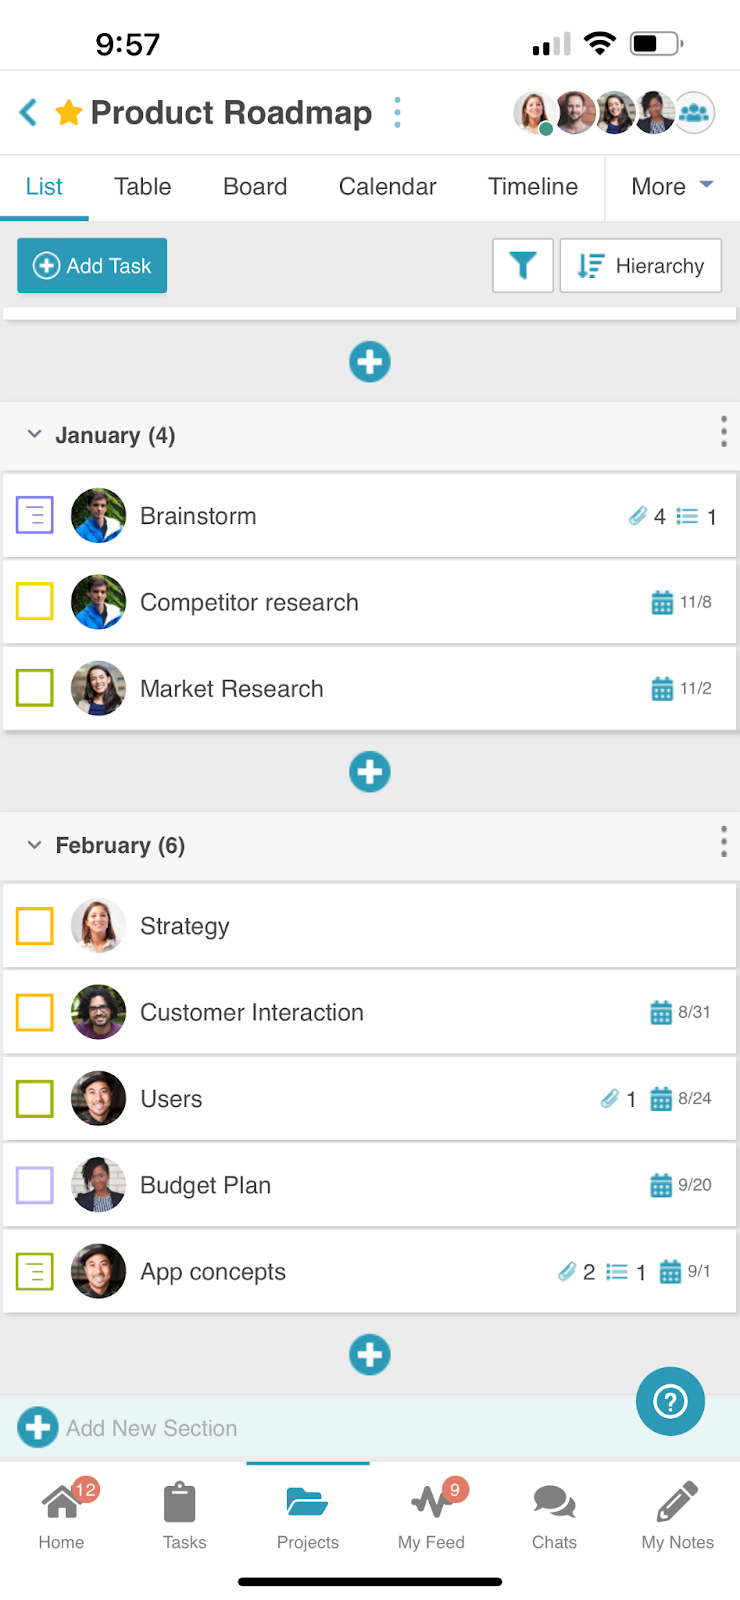Image resolution: width=740 pixels, height=1600 pixels.
Task: Tap the Add New Section field
Action: pyautogui.click(x=370, y=1428)
